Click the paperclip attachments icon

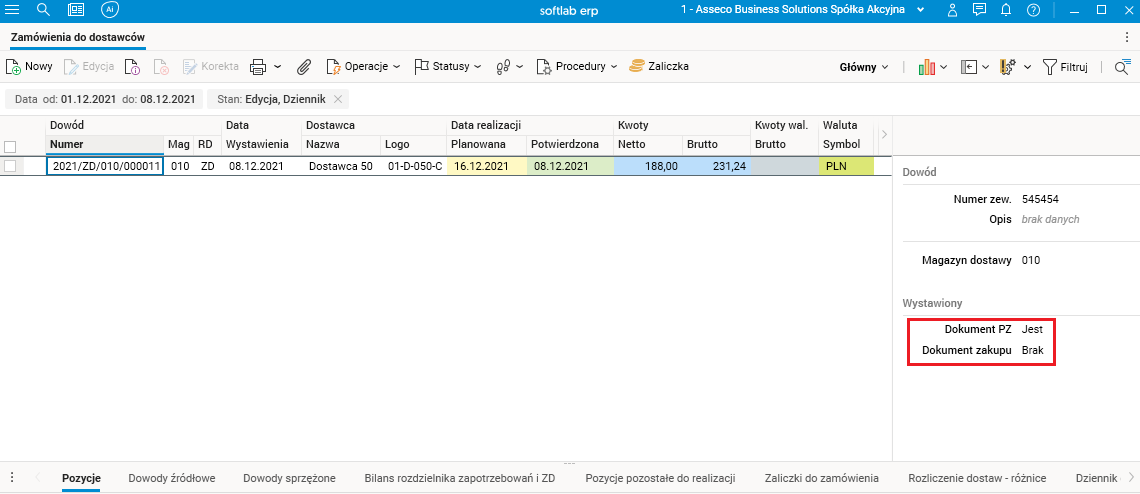(x=304, y=67)
